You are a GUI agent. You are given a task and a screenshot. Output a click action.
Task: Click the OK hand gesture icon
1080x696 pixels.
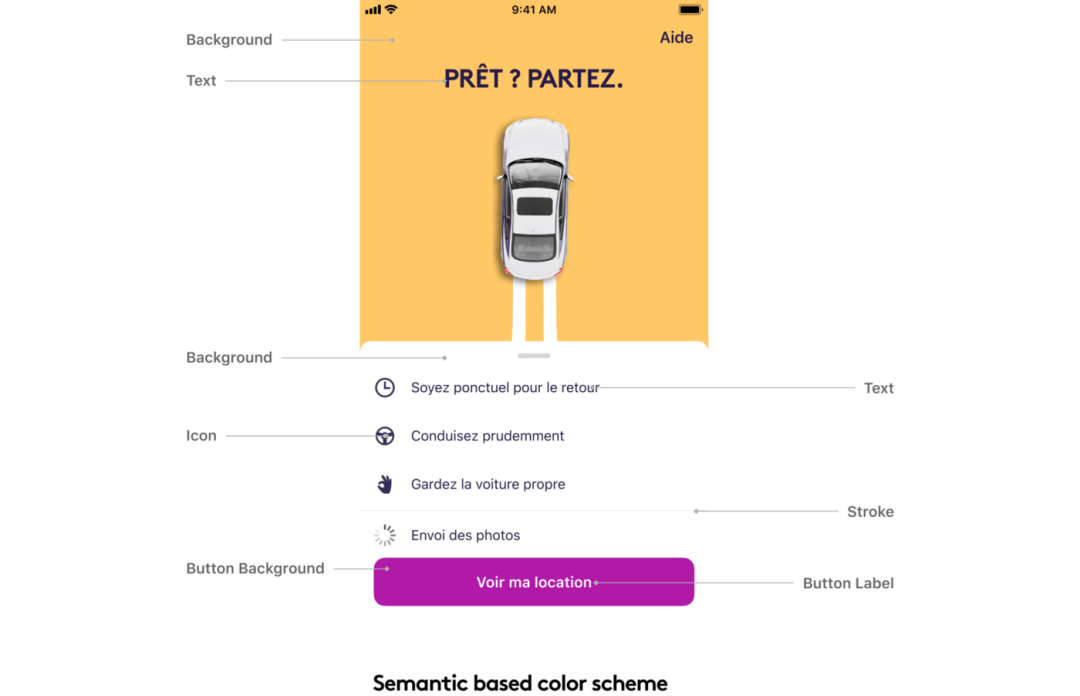(385, 484)
